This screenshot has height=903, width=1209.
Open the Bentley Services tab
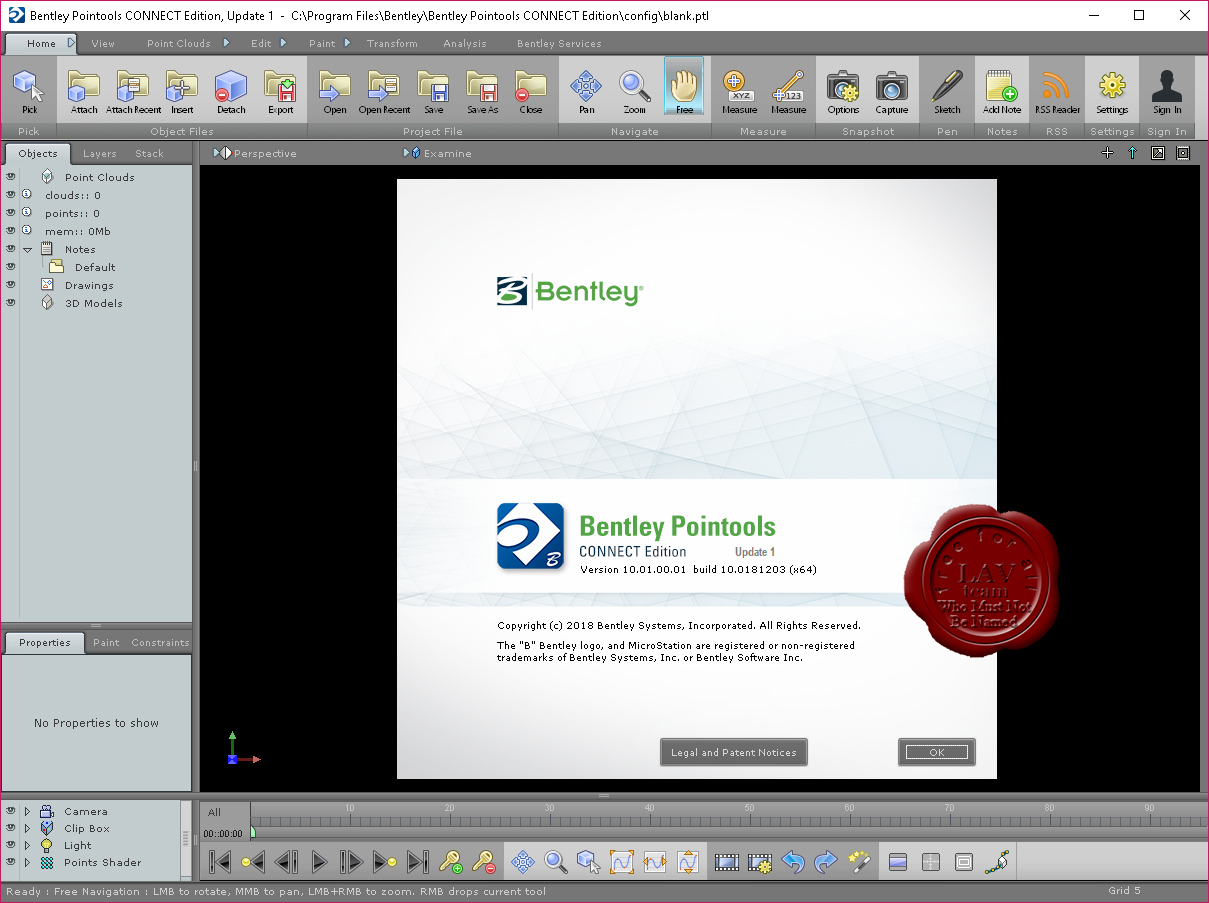(559, 43)
